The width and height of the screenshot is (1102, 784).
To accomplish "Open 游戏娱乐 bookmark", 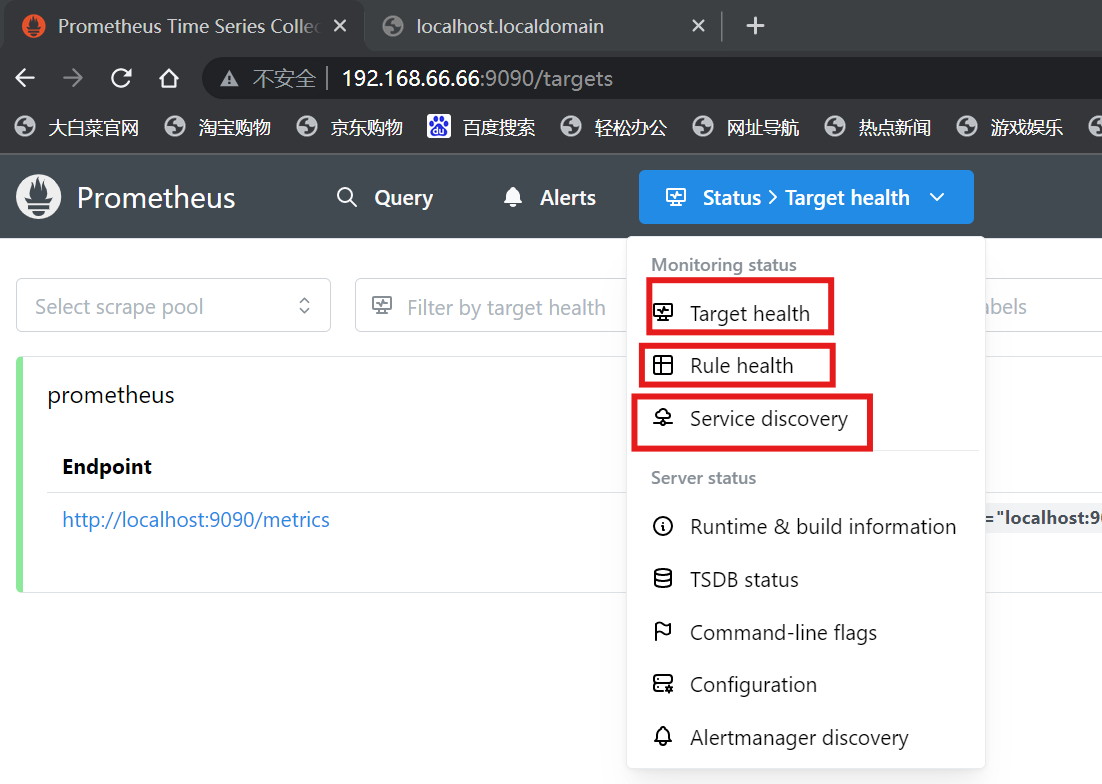I will (1010, 127).
